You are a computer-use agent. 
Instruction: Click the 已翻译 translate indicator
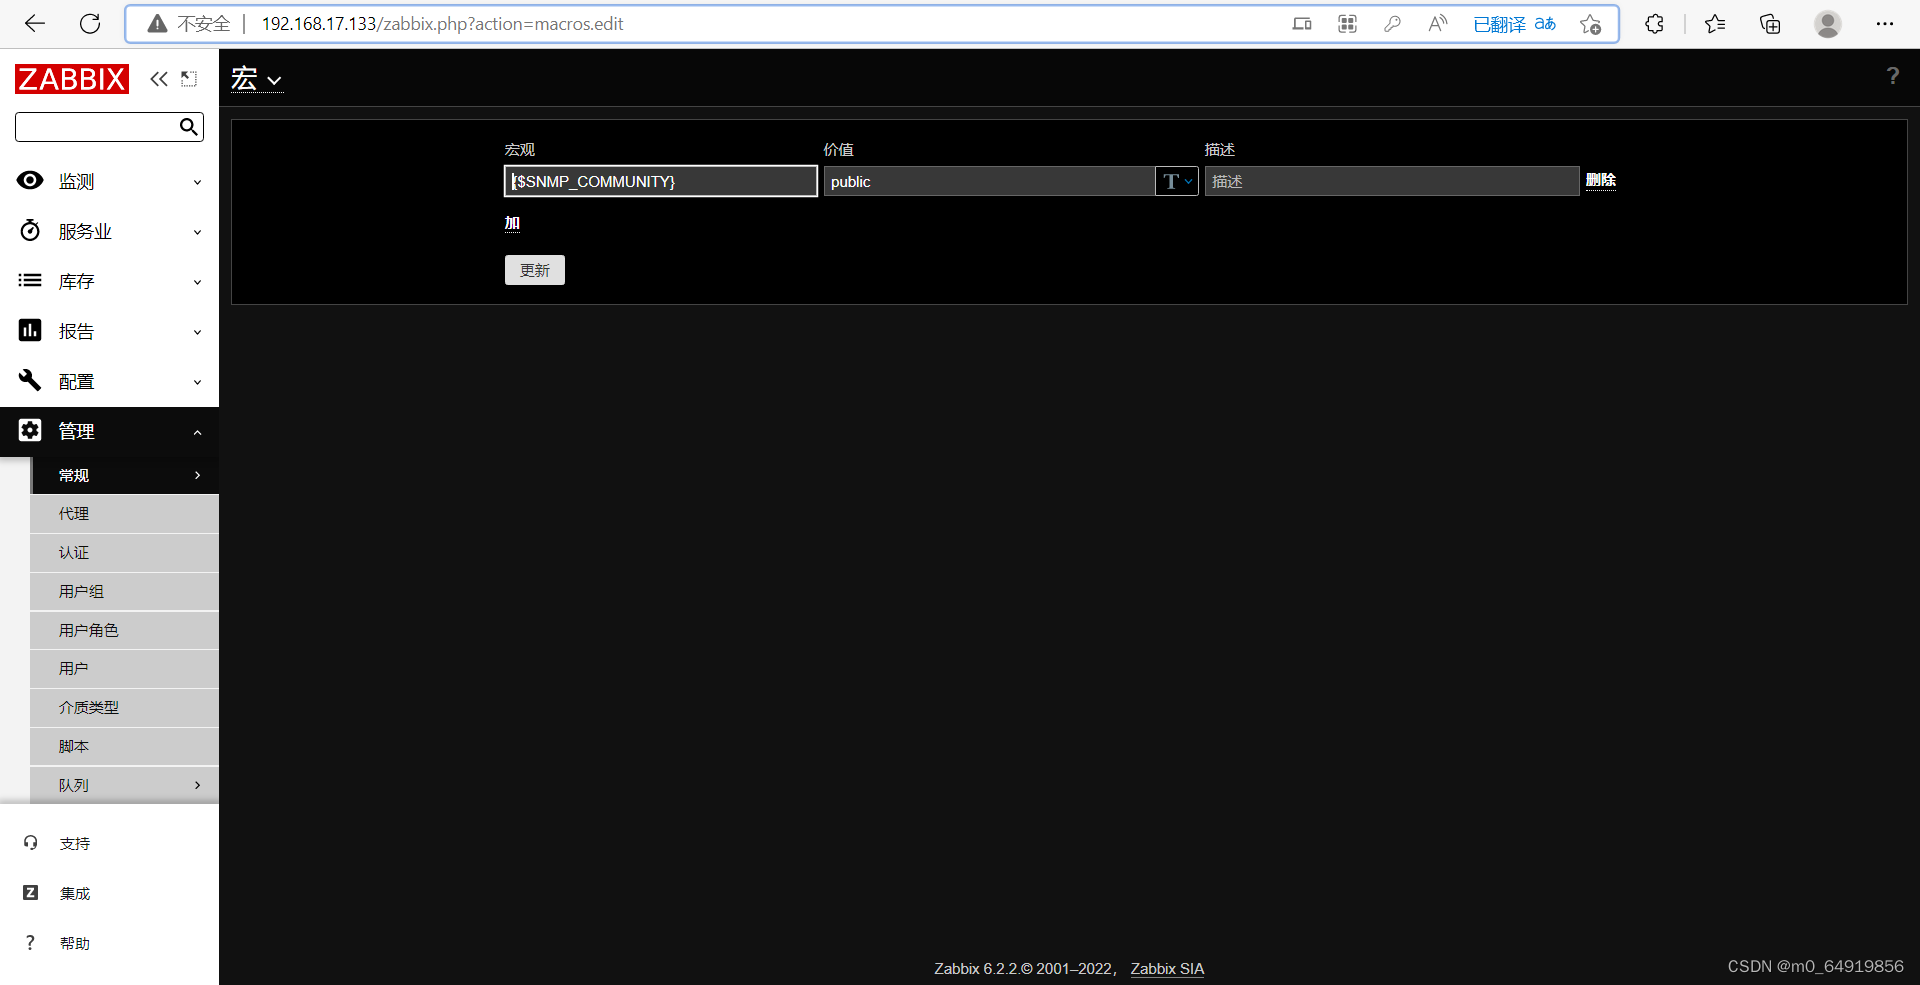(1515, 24)
